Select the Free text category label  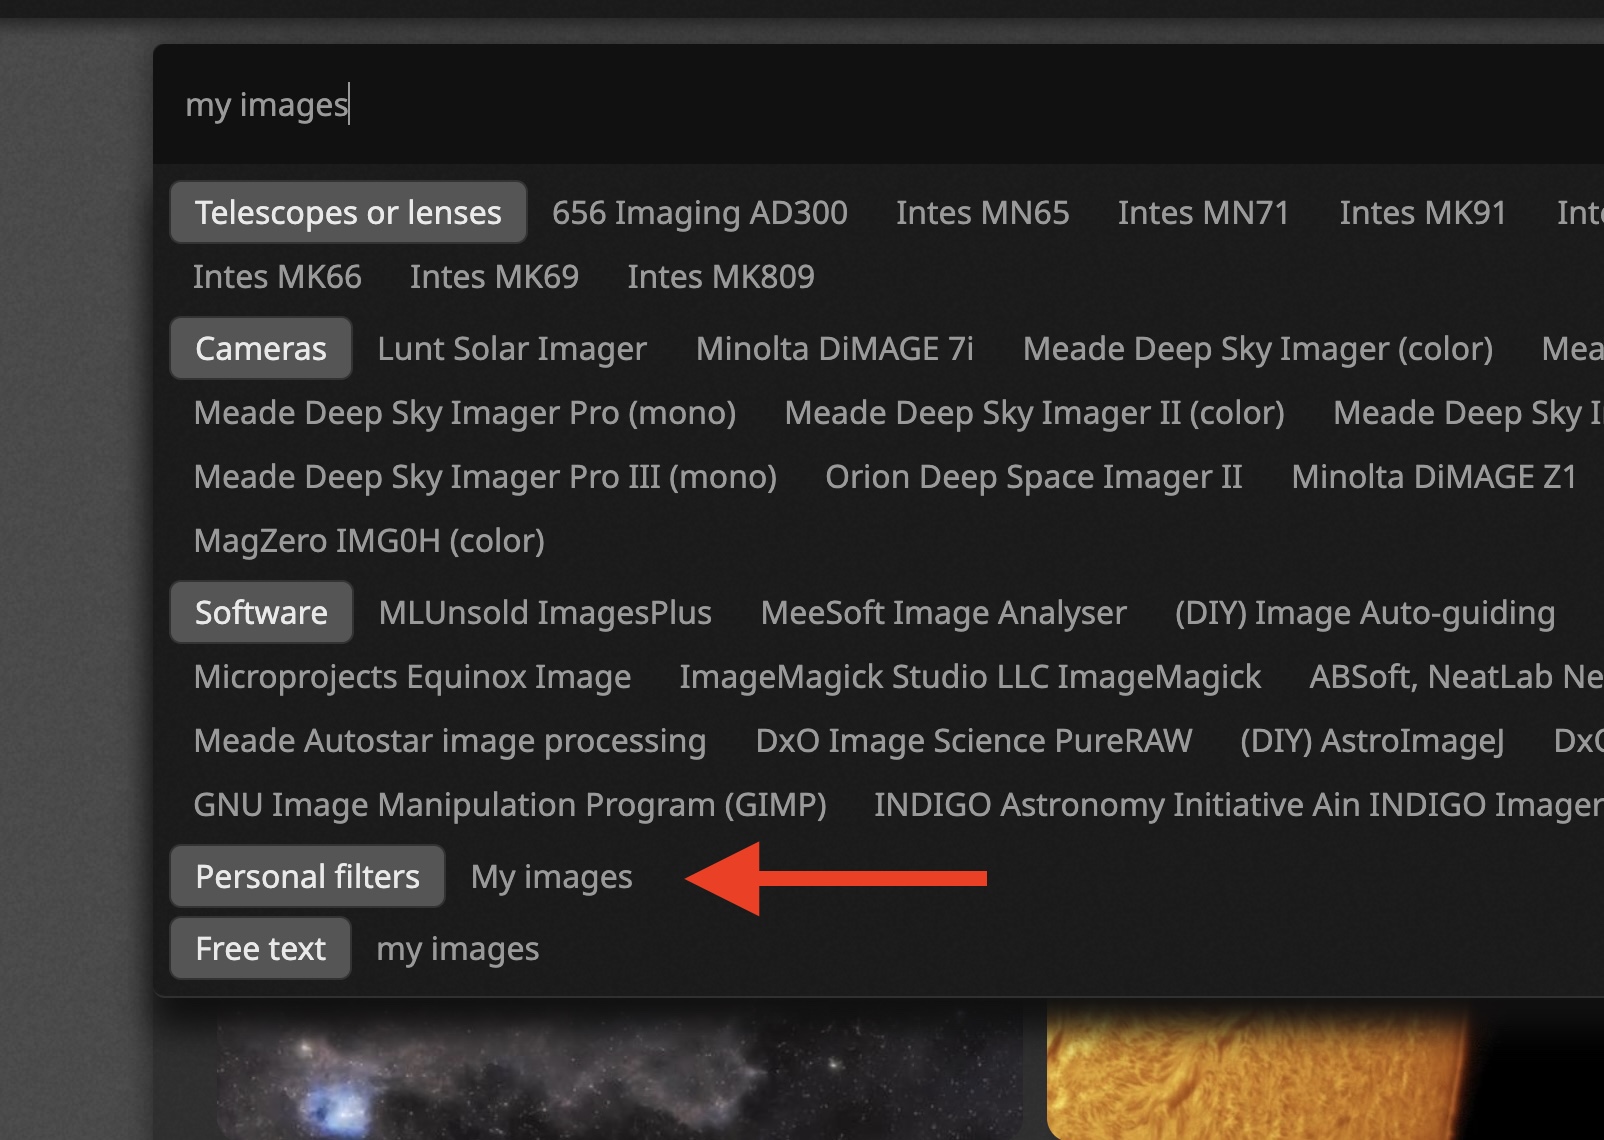pyautogui.click(x=261, y=948)
